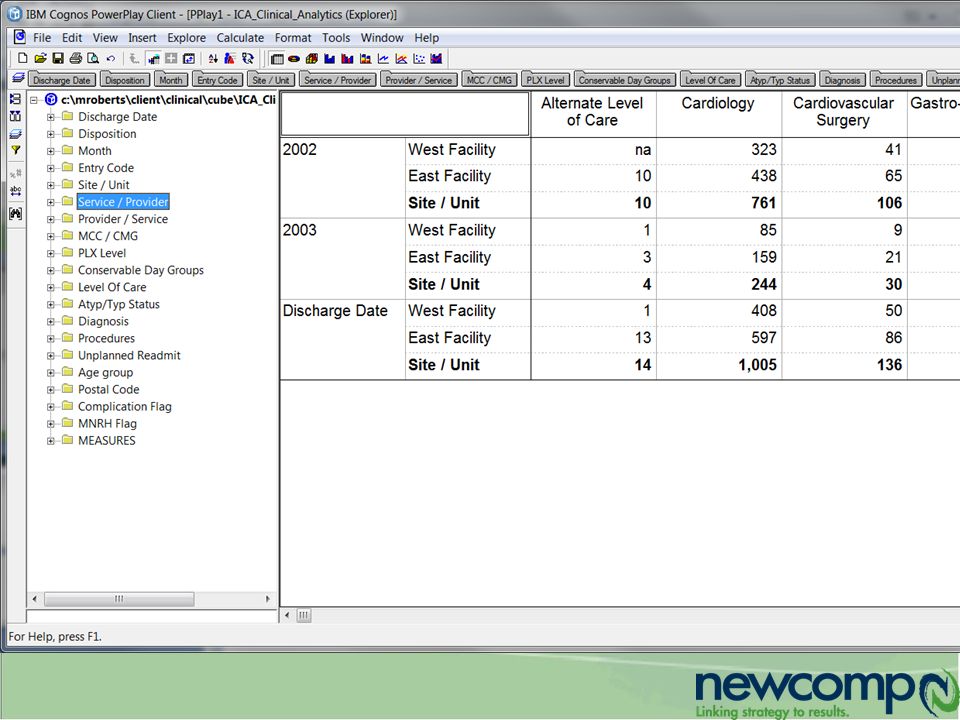Click the Discharge Date dimension line button

coord(62,80)
